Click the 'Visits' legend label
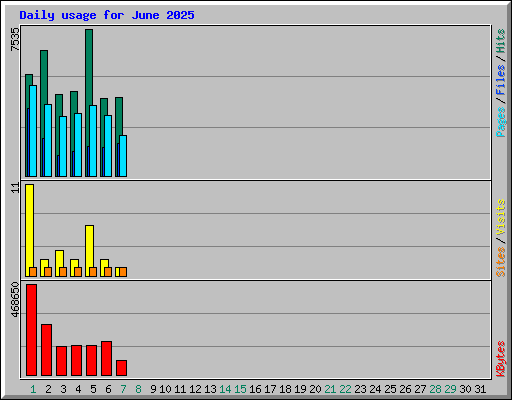The height and width of the screenshot is (400, 512). (500, 218)
